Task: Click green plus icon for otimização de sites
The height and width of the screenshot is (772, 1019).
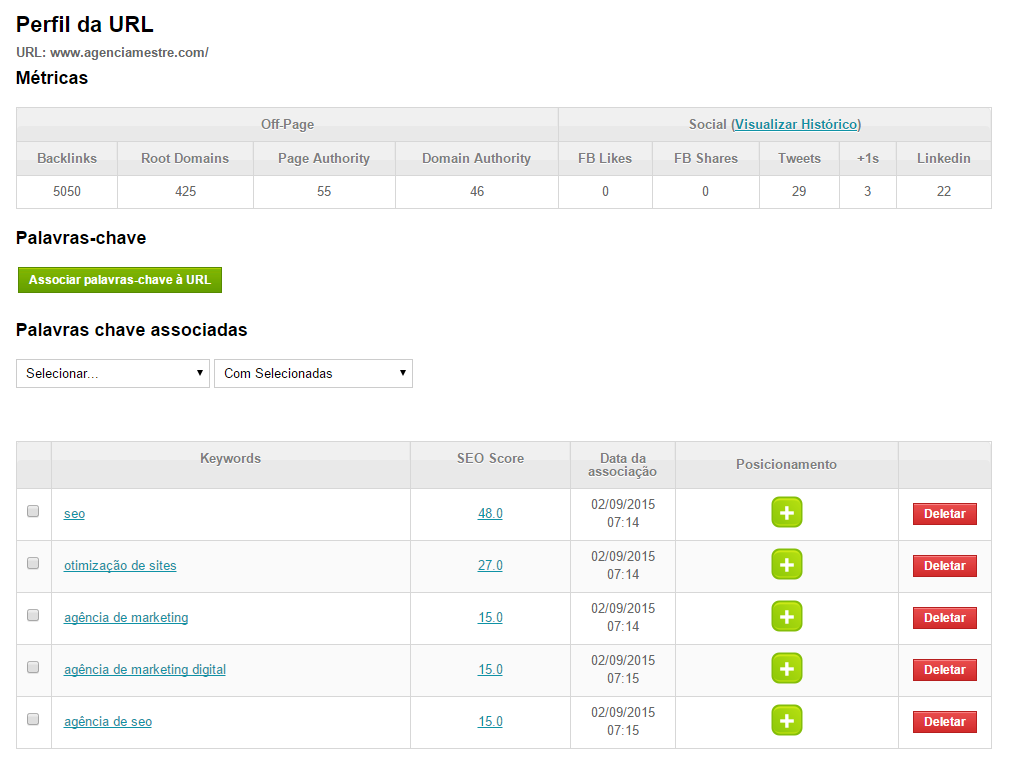Action: click(786, 565)
